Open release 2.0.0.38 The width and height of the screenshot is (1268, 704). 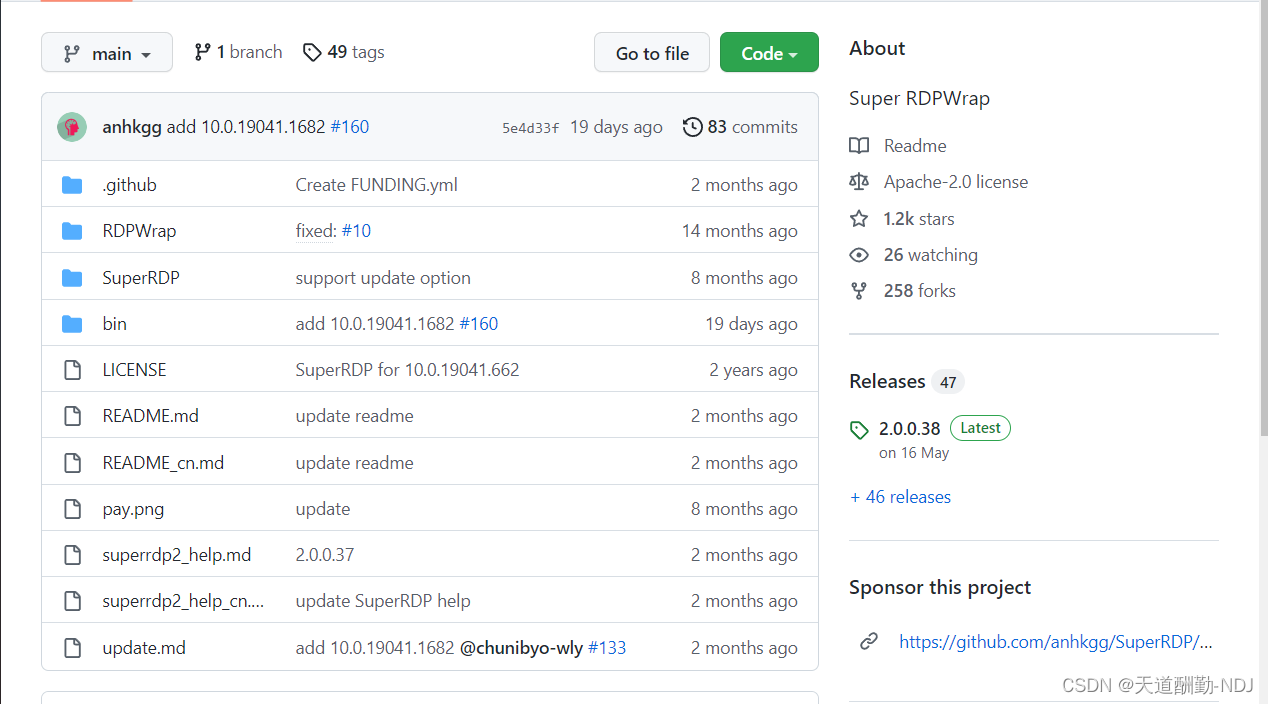(910, 428)
